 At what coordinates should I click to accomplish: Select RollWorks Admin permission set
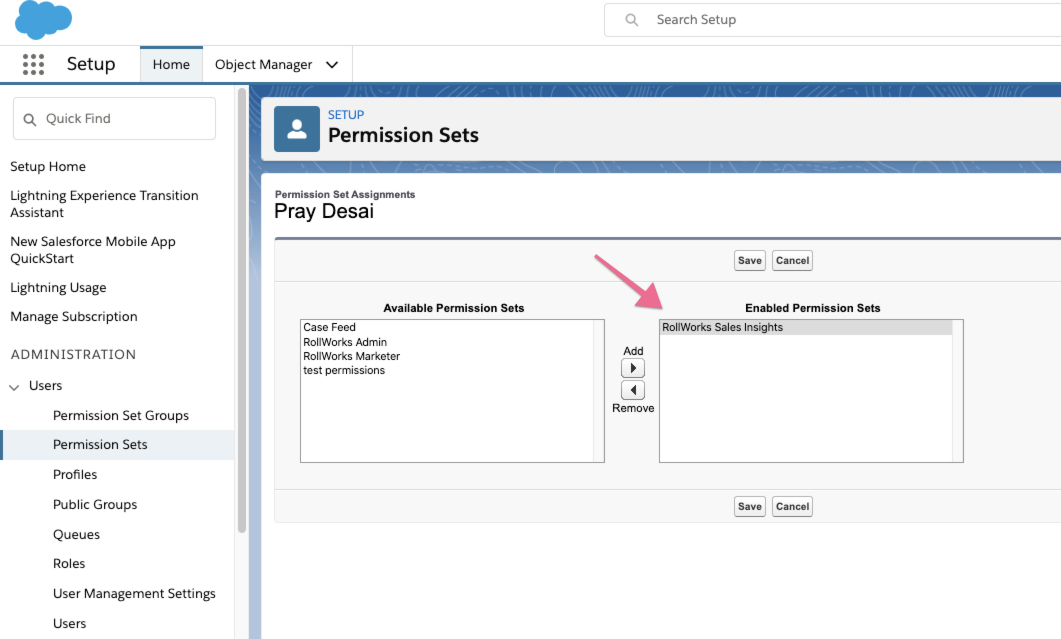[x=345, y=343]
